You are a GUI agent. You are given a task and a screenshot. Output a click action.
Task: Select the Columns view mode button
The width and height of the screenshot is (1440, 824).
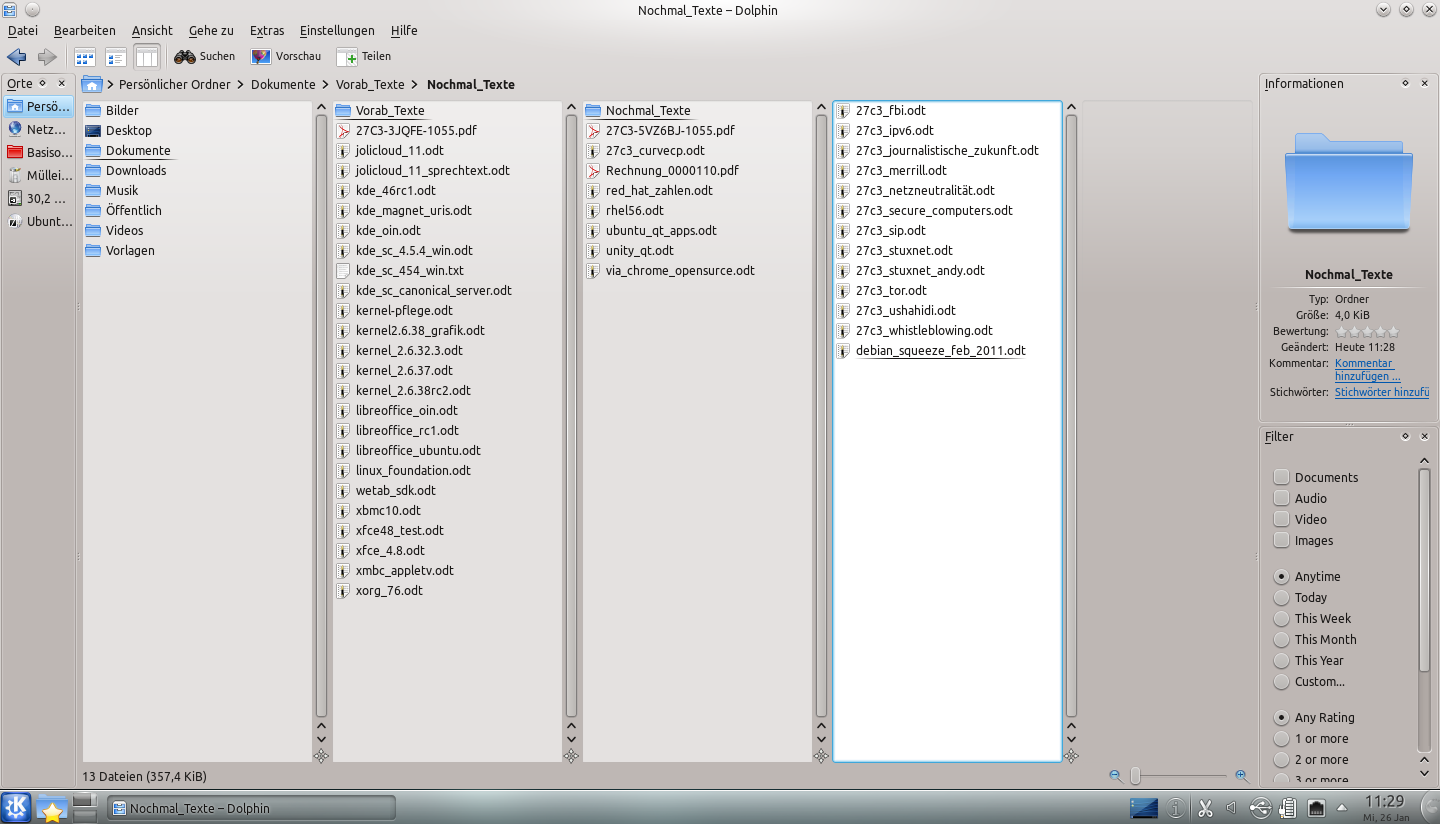tap(147, 57)
